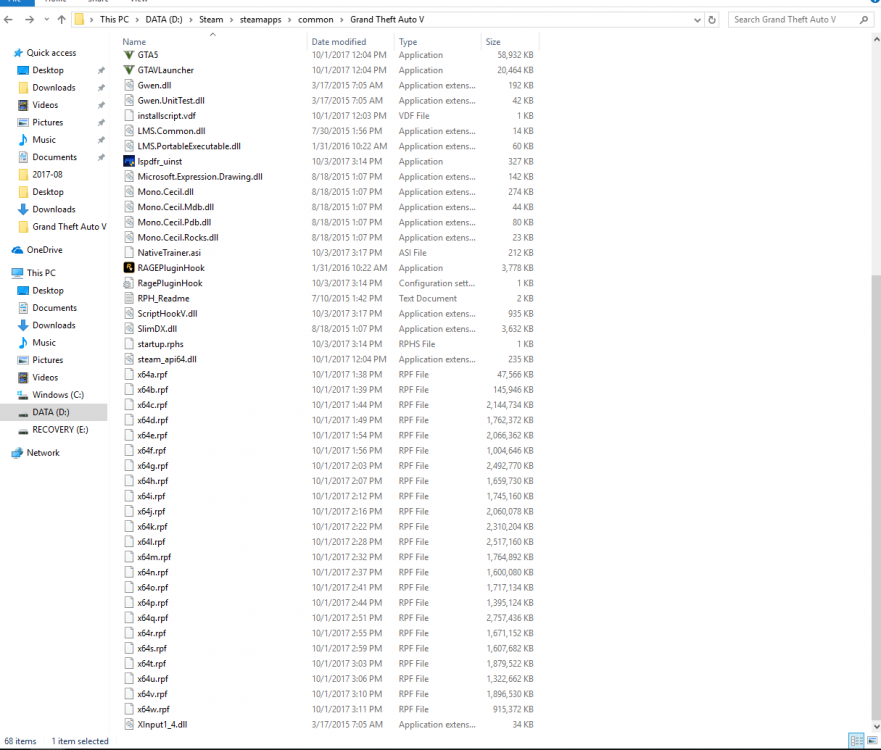Switch to large thumbnails view icon

tap(873, 740)
